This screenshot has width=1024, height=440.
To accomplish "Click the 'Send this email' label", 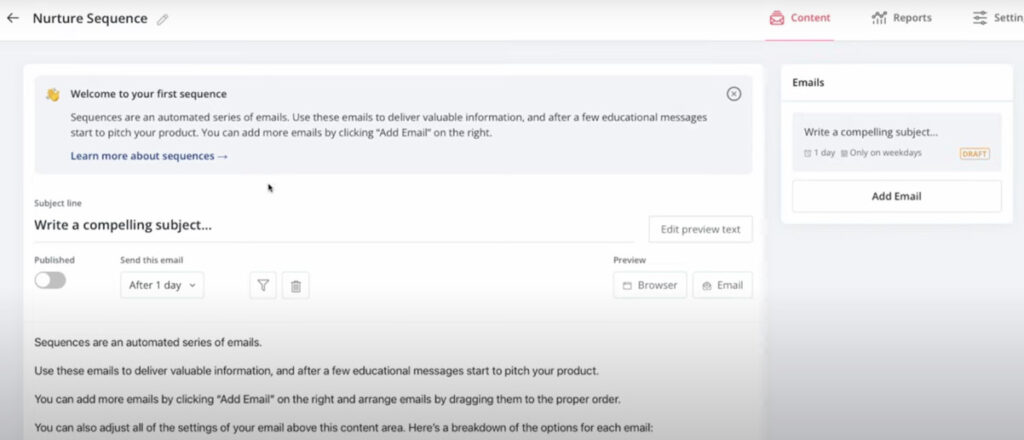I will (152, 260).
